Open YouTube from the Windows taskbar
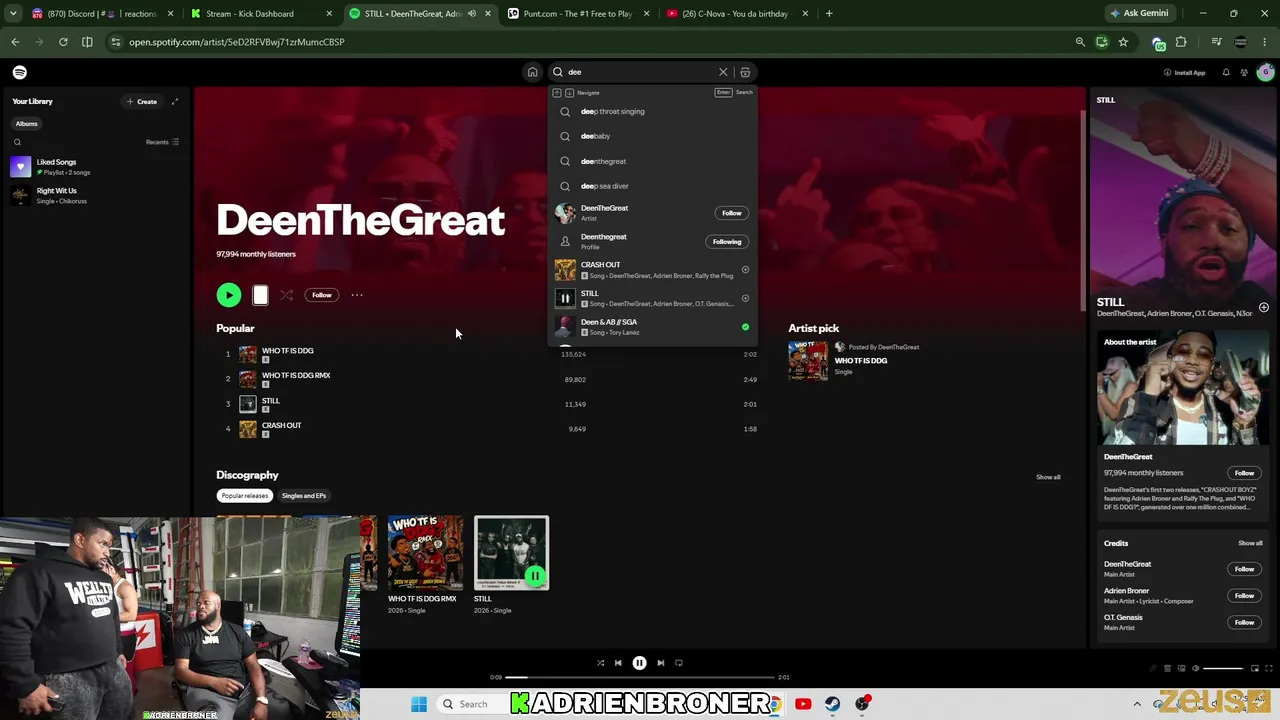Viewport: 1280px width, 720px height. [x=803, y=704]
